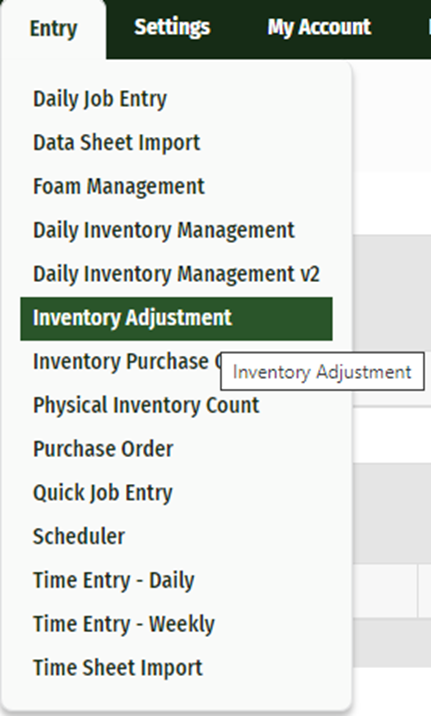Click the dark green header bar
Screen dimensions: 431x716
402,29
